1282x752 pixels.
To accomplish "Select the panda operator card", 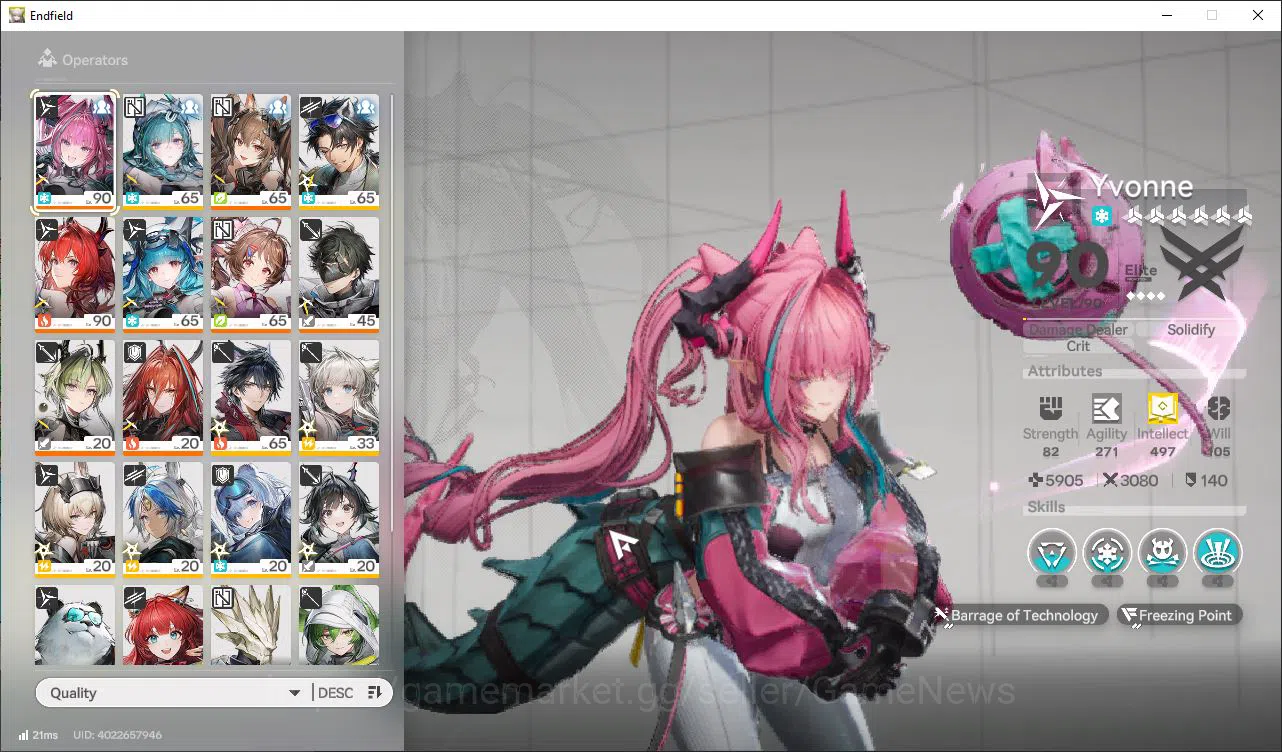I will (x=75, y=625).
